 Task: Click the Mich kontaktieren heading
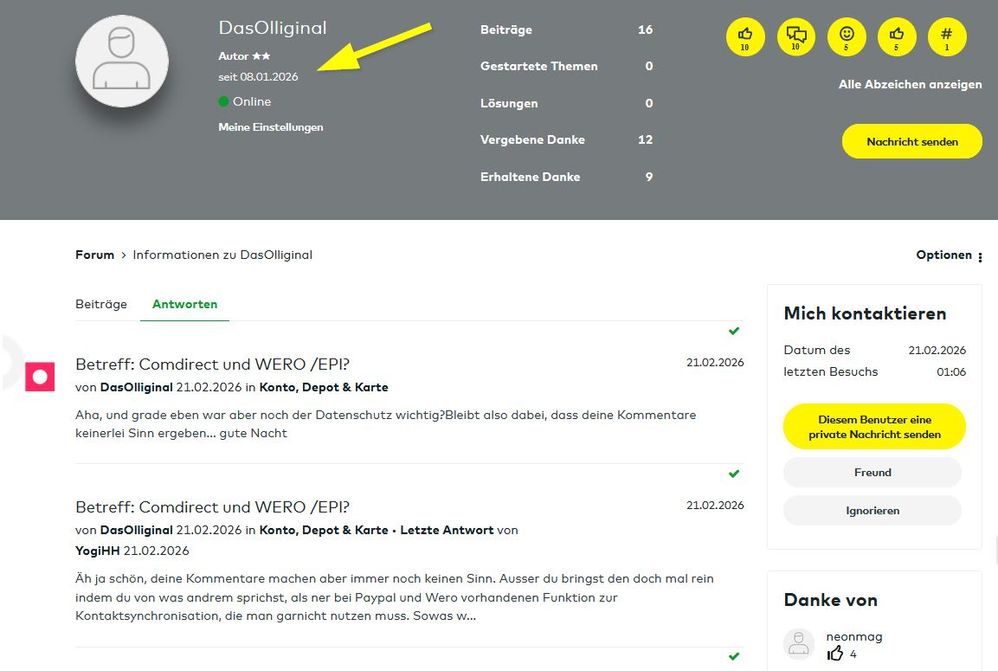coord(864,313)
